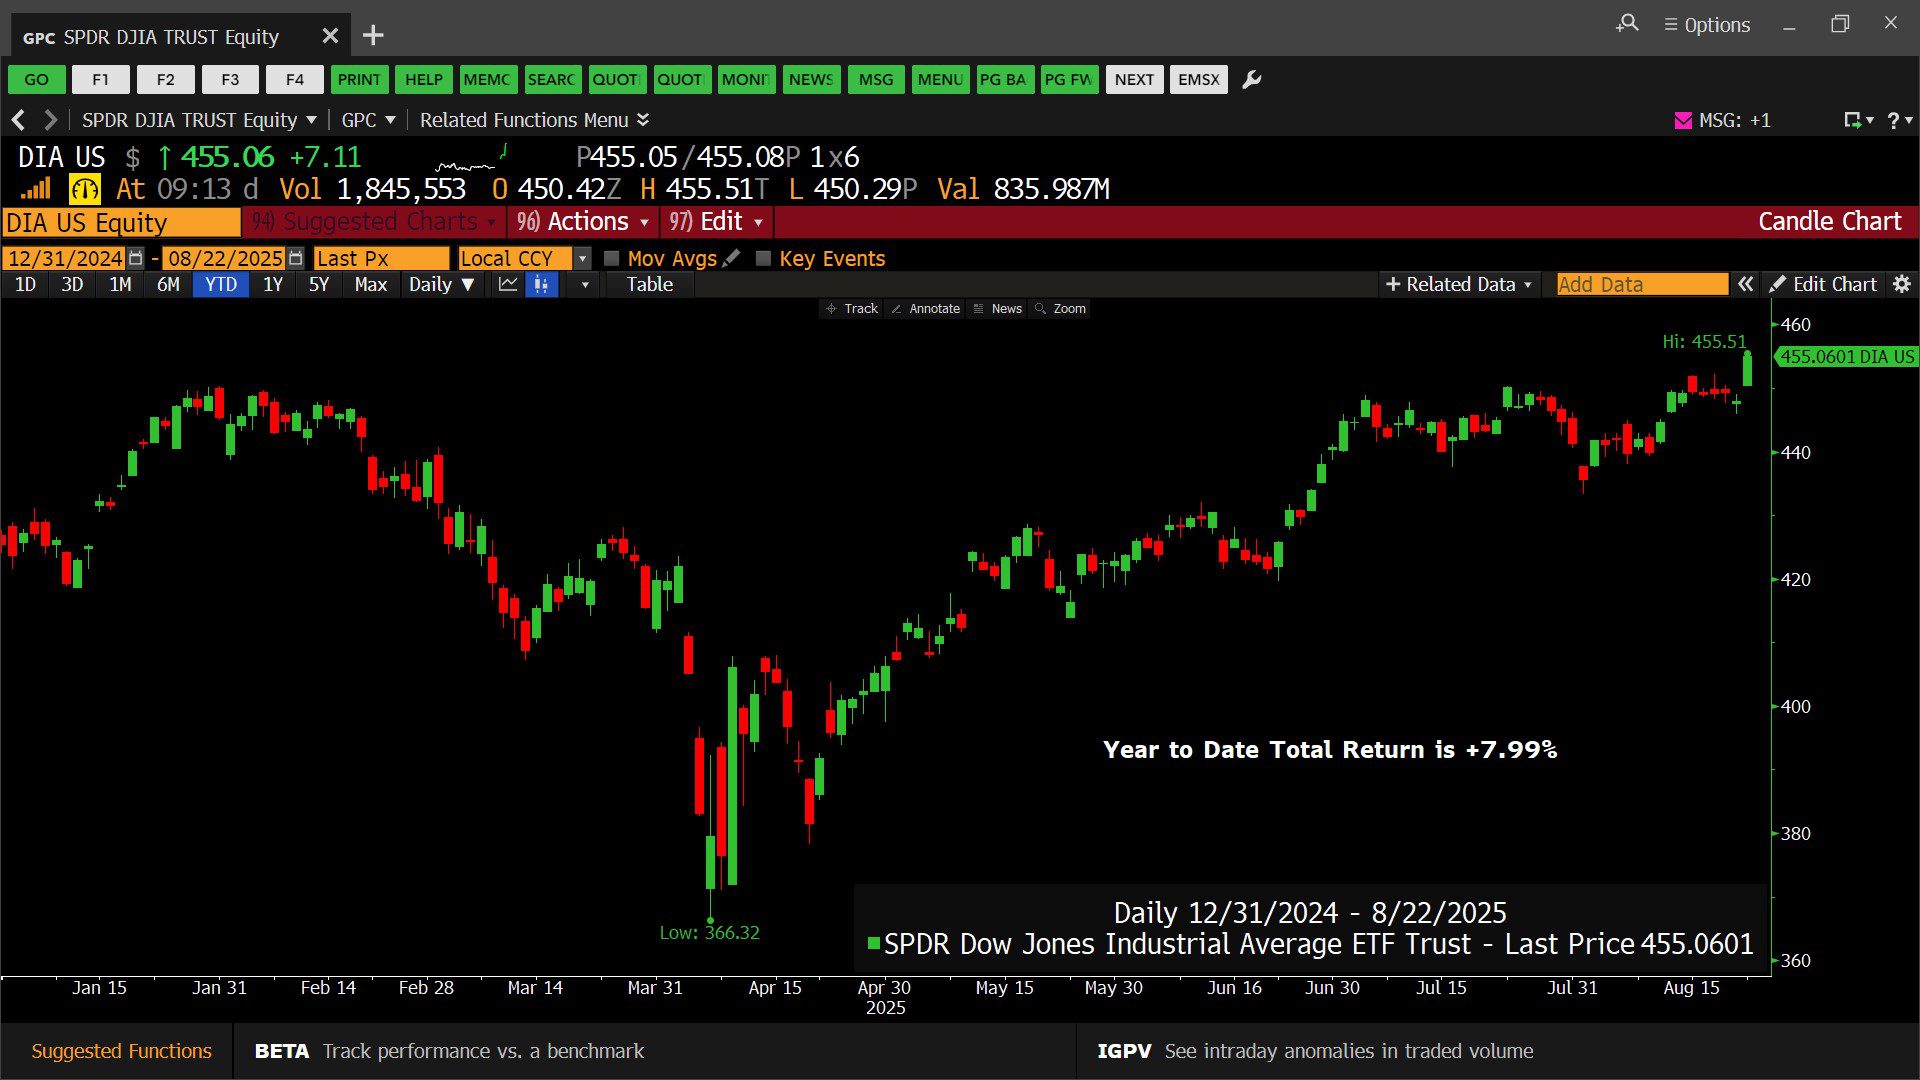Activate the Annotate tool
1920x1080 pixels.
click(x=926, y=309)
